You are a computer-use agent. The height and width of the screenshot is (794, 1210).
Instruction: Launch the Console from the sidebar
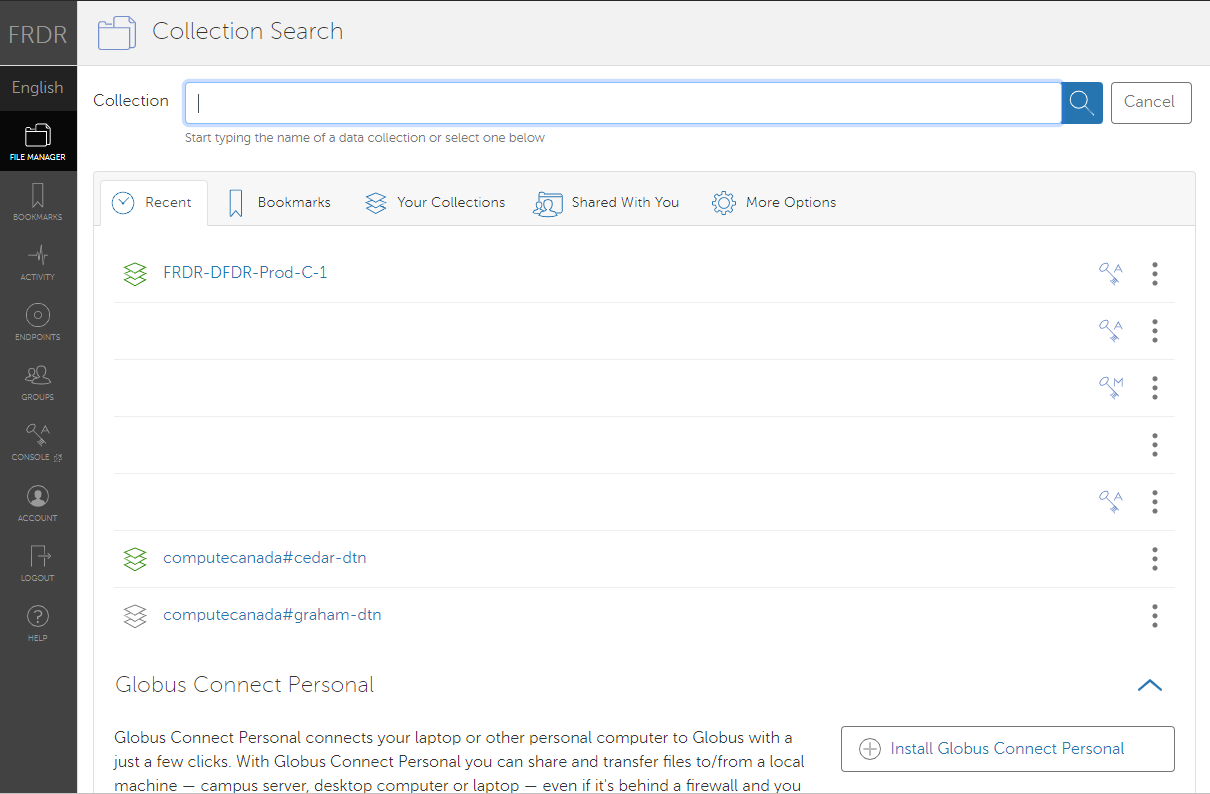pos(38,441)
